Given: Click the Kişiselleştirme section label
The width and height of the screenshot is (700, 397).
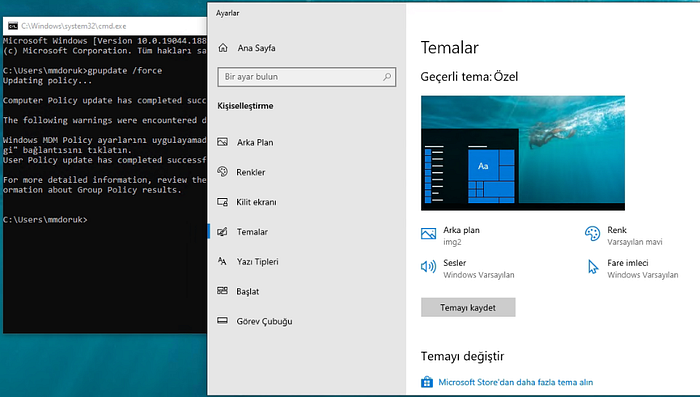Looking at the screenshot, I should [x=245, y=106].
